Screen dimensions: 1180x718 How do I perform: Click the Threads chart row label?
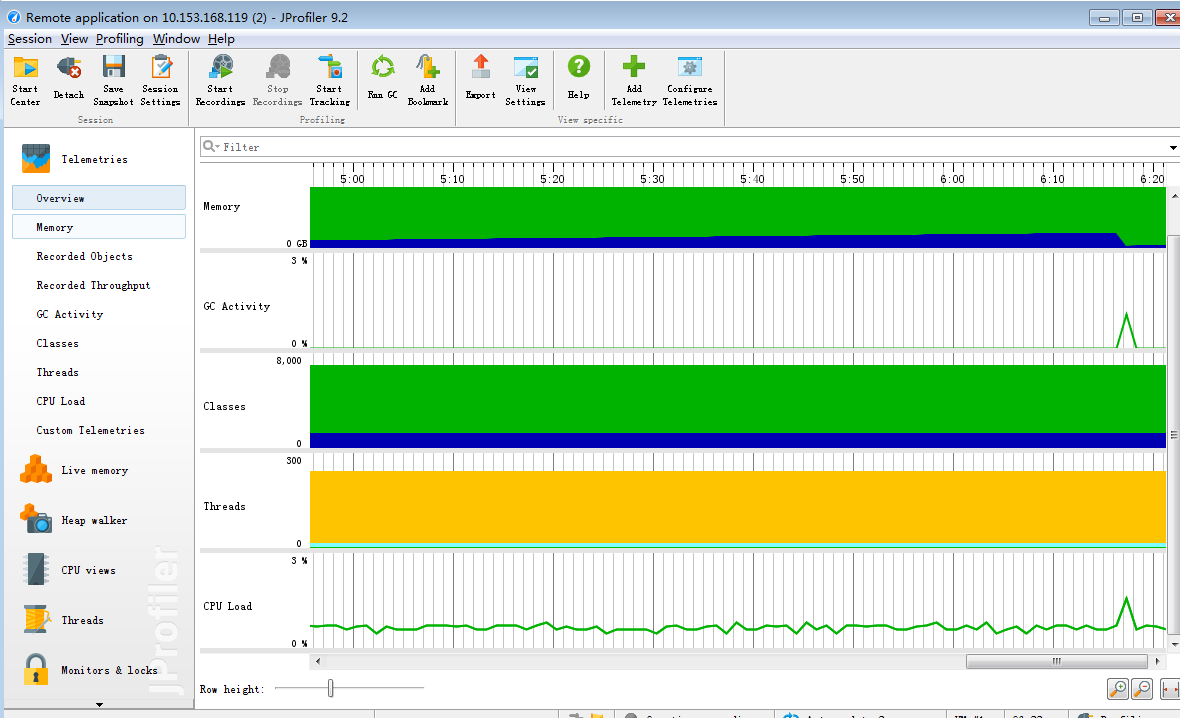[x=224, y=507]
